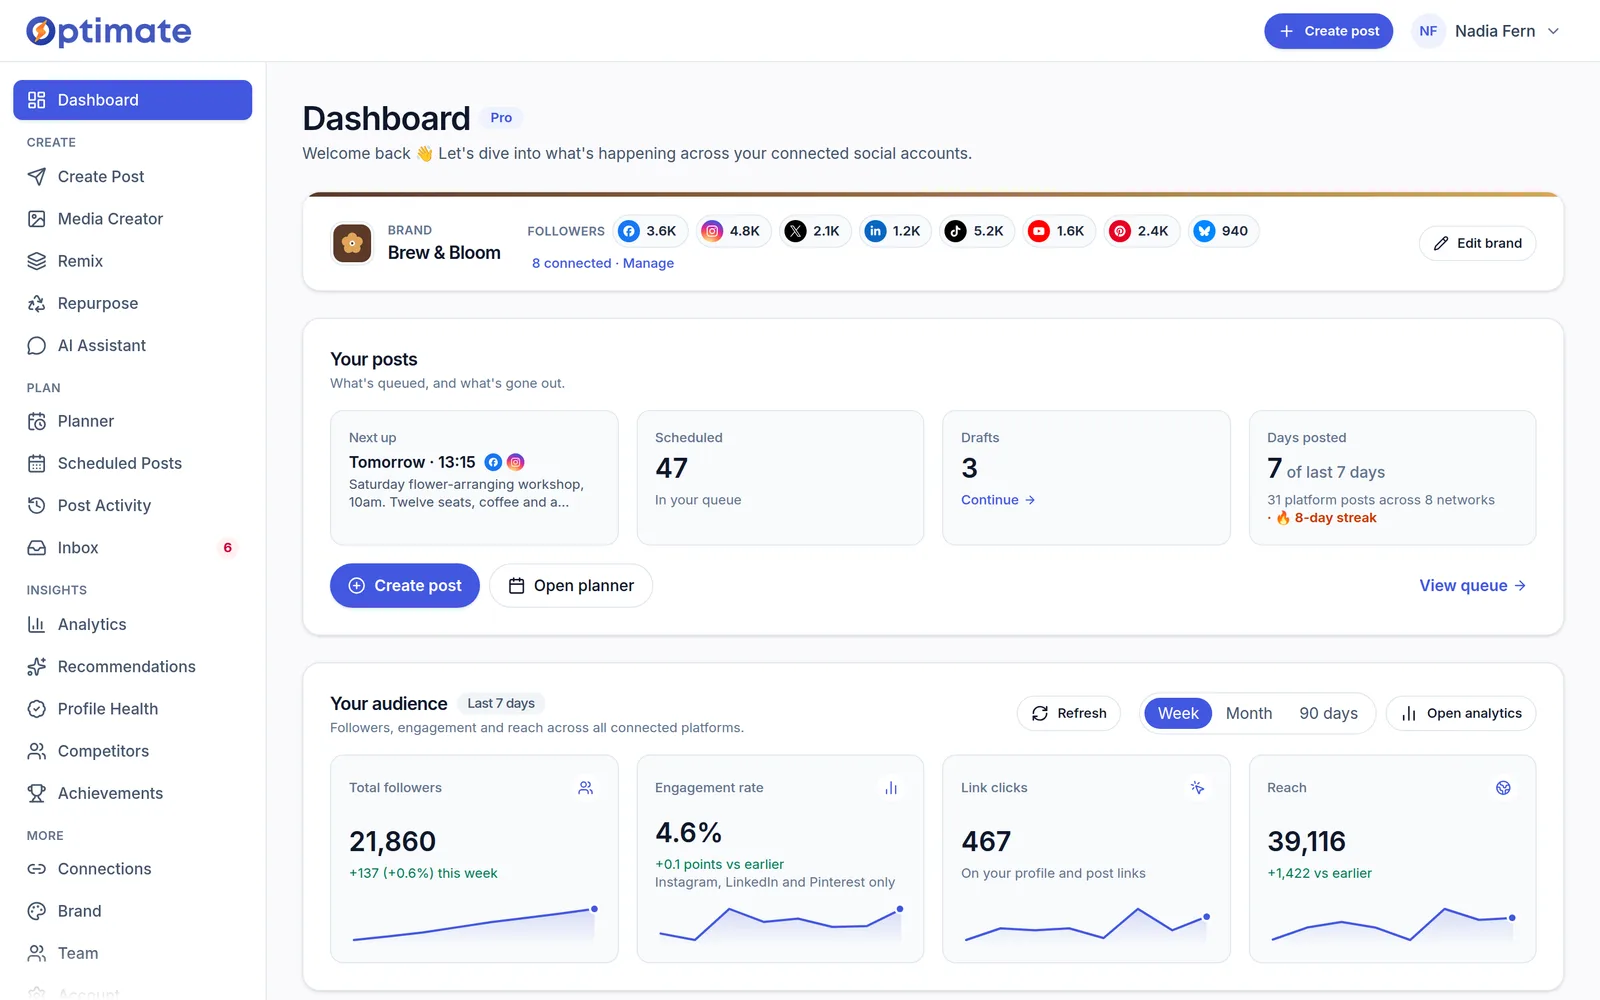Click the Facebook 3.6K followers chip

(x=650, y=231)
